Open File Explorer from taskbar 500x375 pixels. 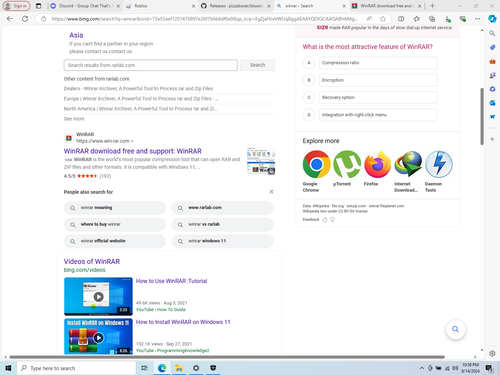(179, 368)
